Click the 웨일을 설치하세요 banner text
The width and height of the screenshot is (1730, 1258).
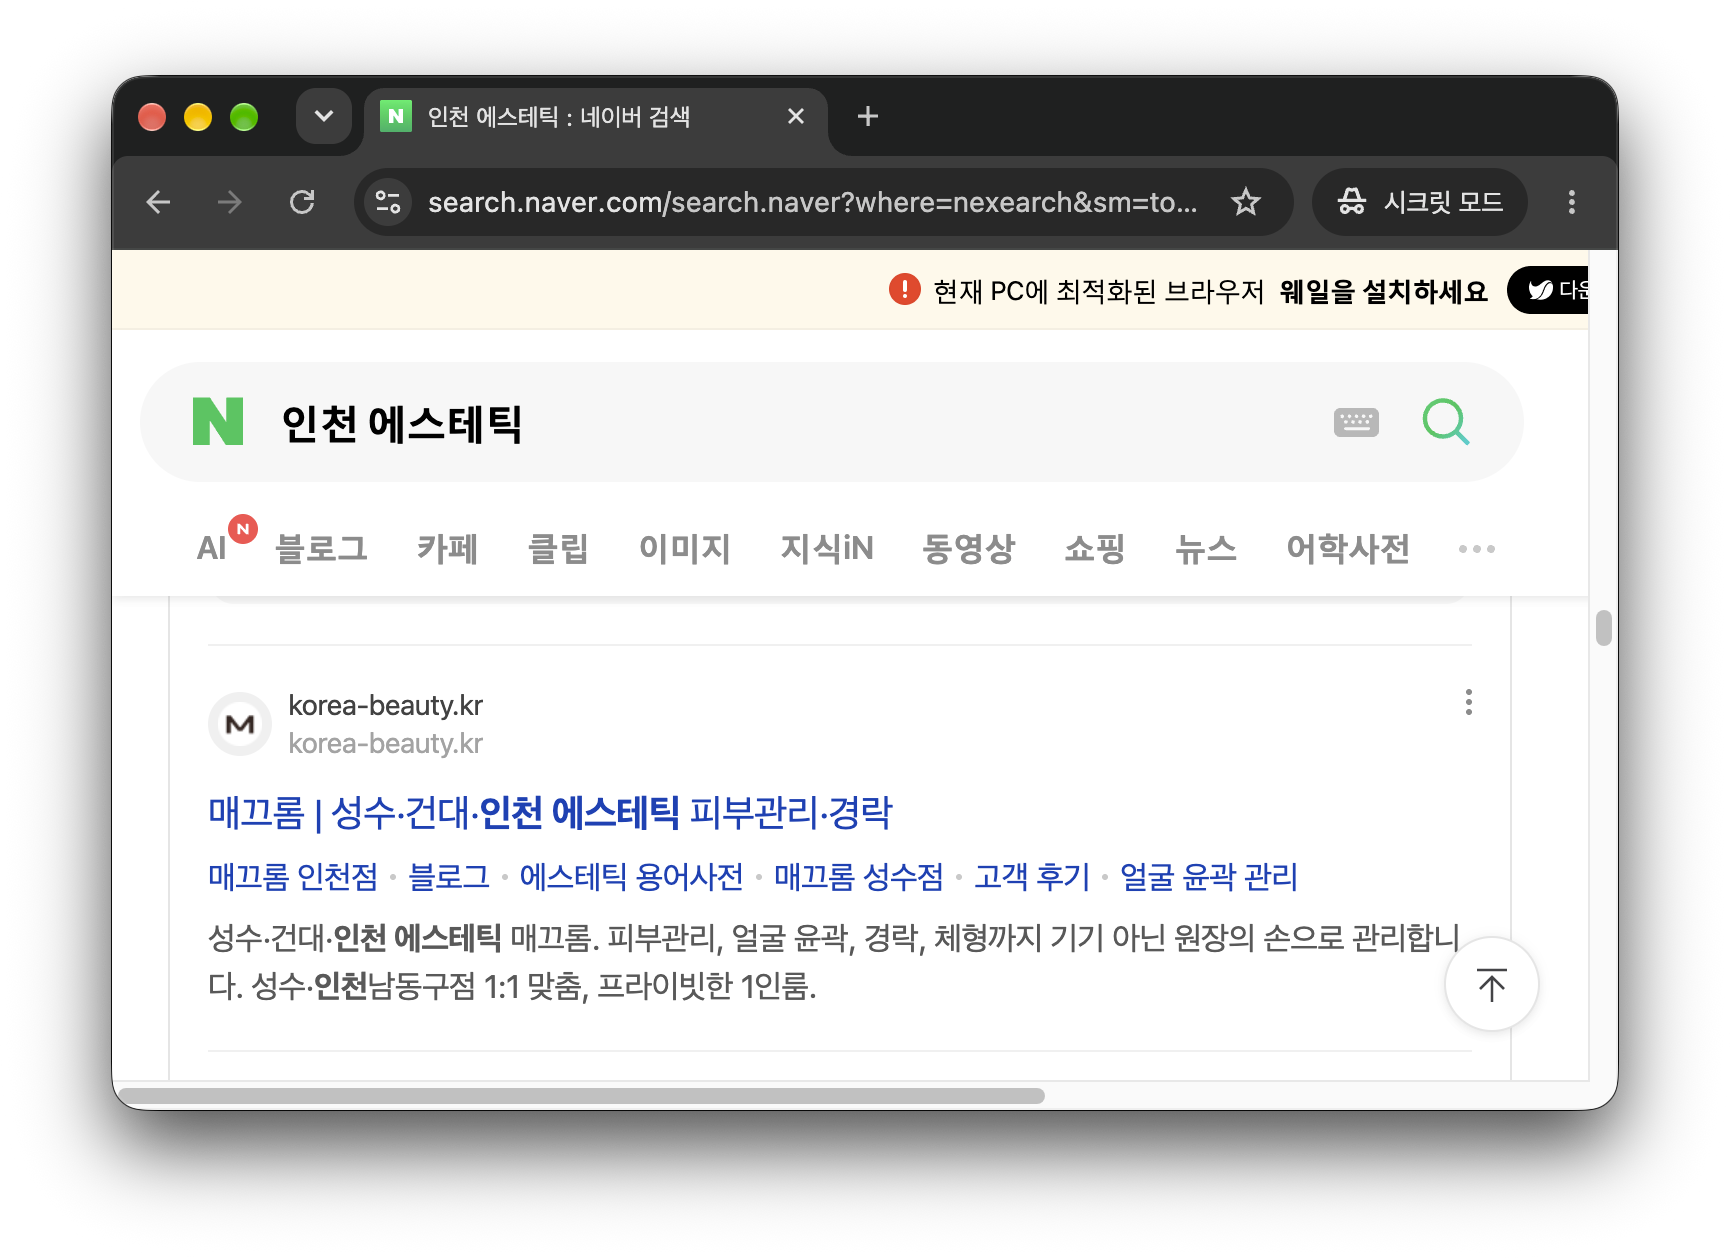[1383, 291]
